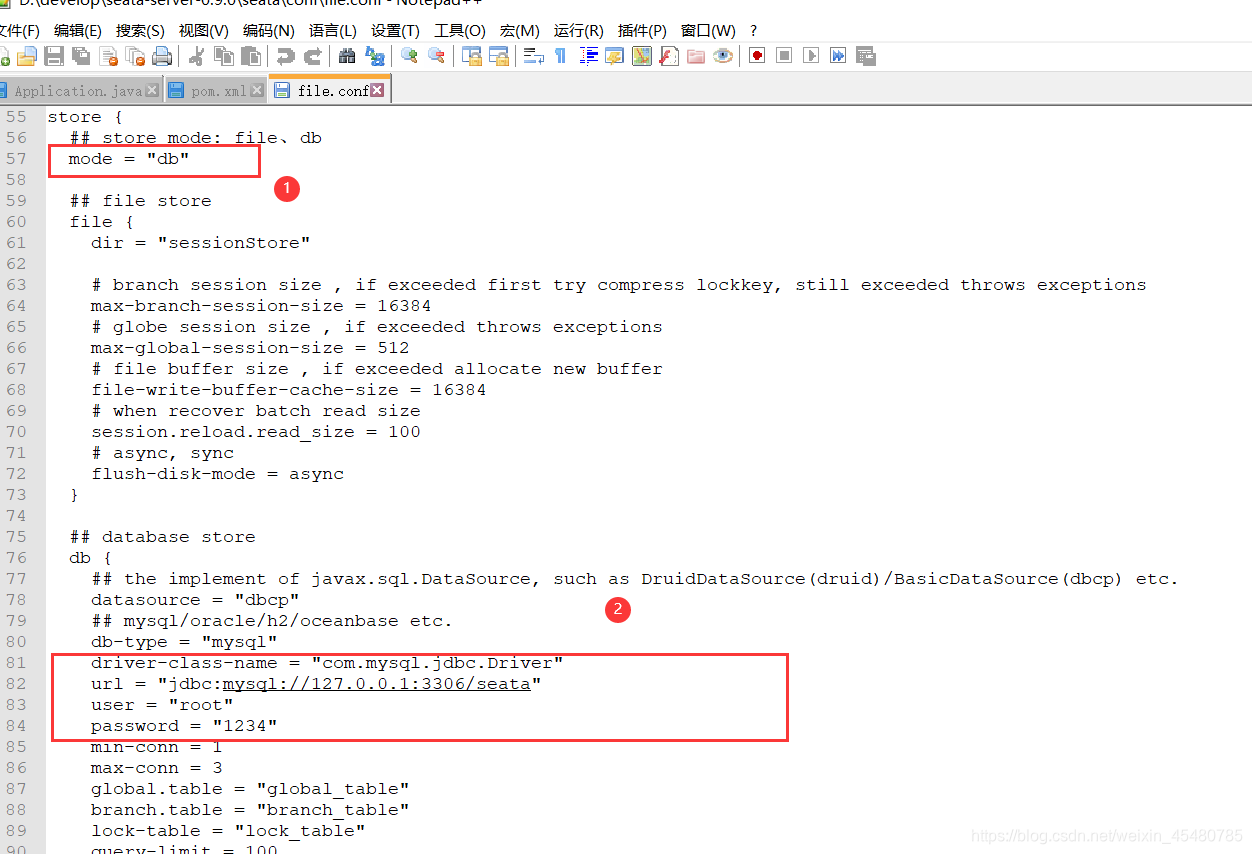Save the current recorded macro
The width and height of the screenshot is (1252, 854).
[x=865, y=56]
